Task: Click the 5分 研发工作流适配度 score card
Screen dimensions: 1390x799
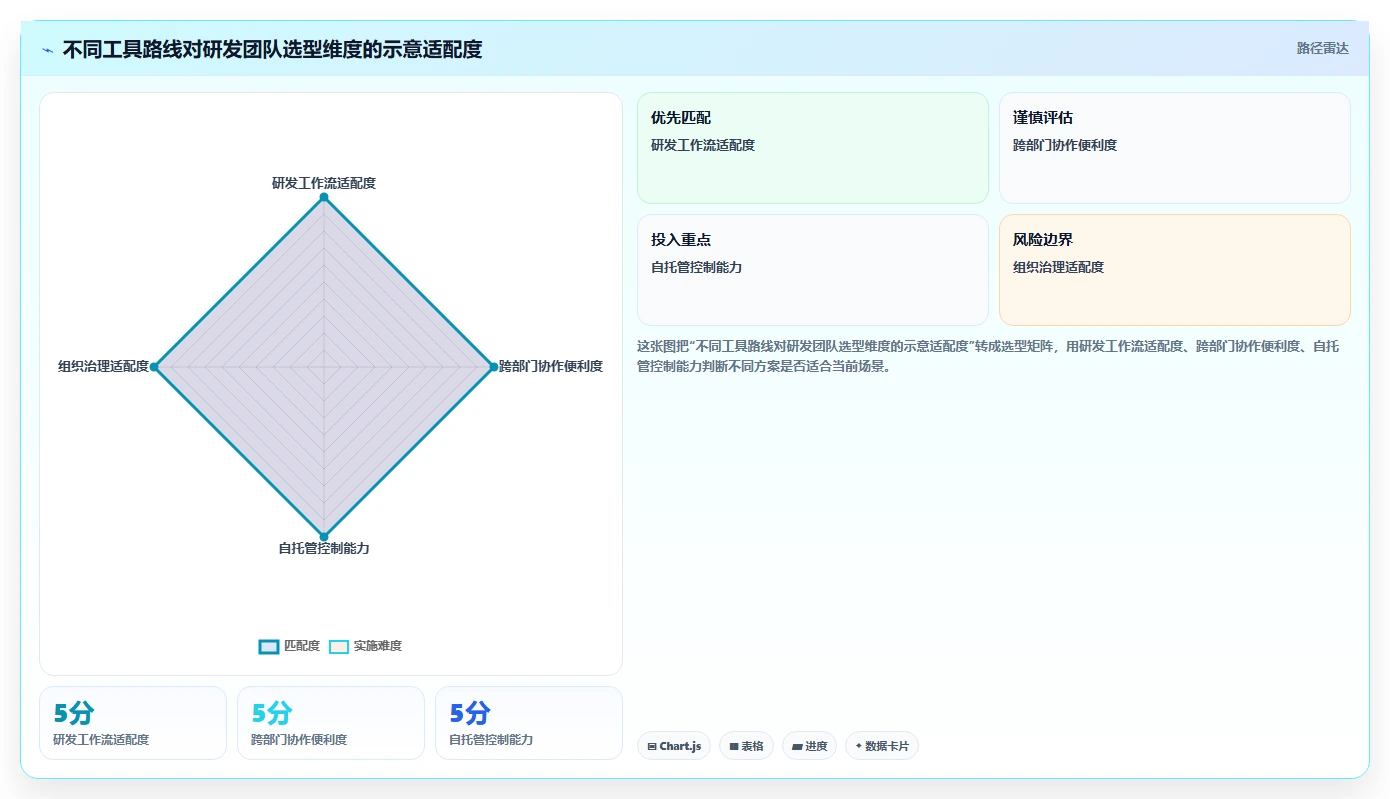Action: (x=133, y=723)
